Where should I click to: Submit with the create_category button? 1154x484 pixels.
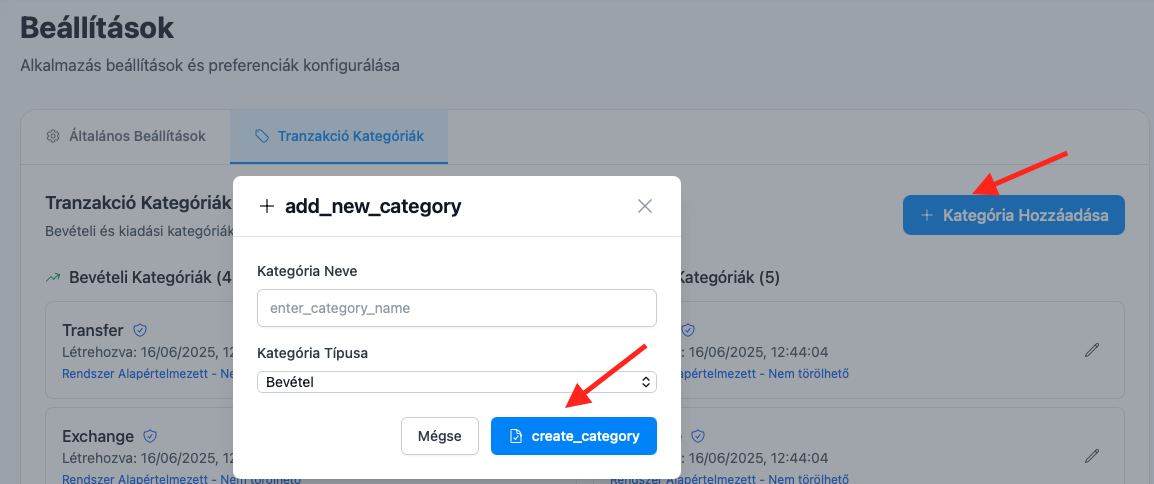click(573, 436)
